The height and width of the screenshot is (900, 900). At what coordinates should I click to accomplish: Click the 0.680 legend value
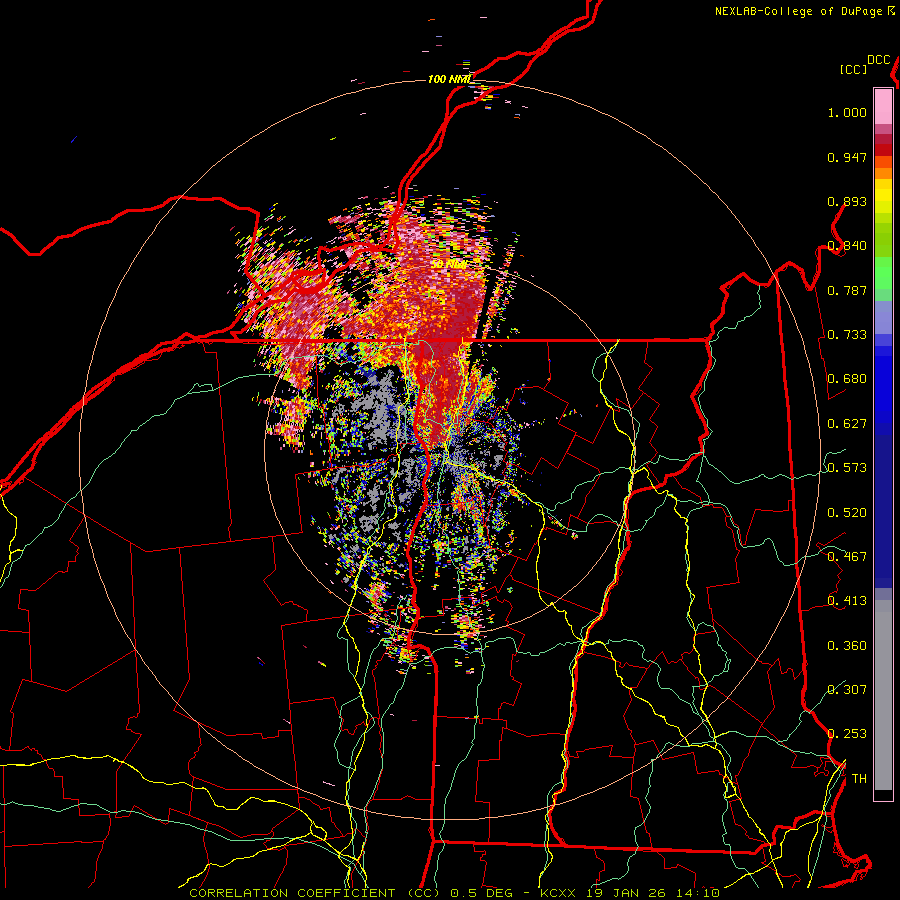pyautogui.click(x=847, y=379)
